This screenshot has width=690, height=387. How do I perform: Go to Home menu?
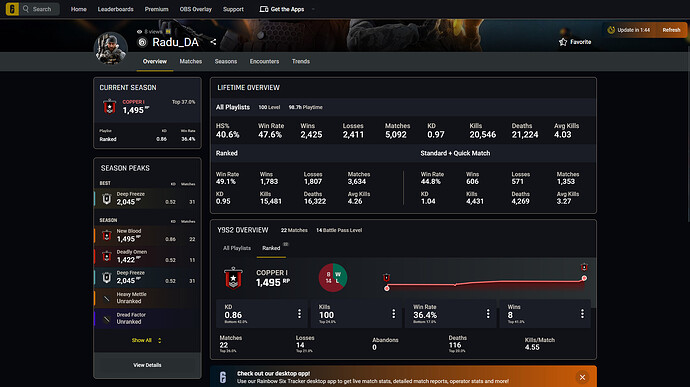tap(78, 9)
